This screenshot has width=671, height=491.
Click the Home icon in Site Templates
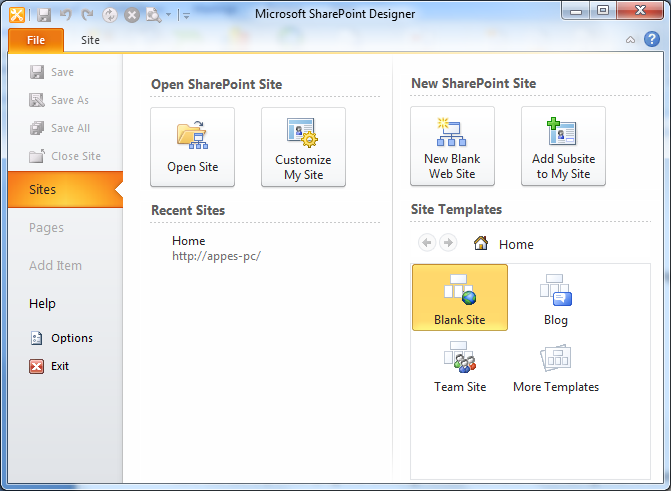click(x=481, y=243)
